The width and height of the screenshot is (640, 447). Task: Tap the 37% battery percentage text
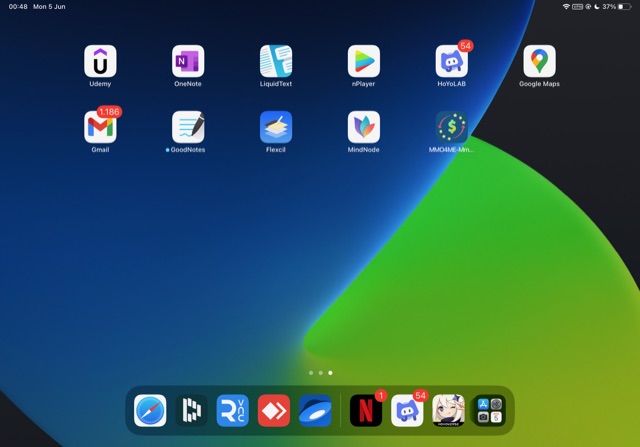609,7
